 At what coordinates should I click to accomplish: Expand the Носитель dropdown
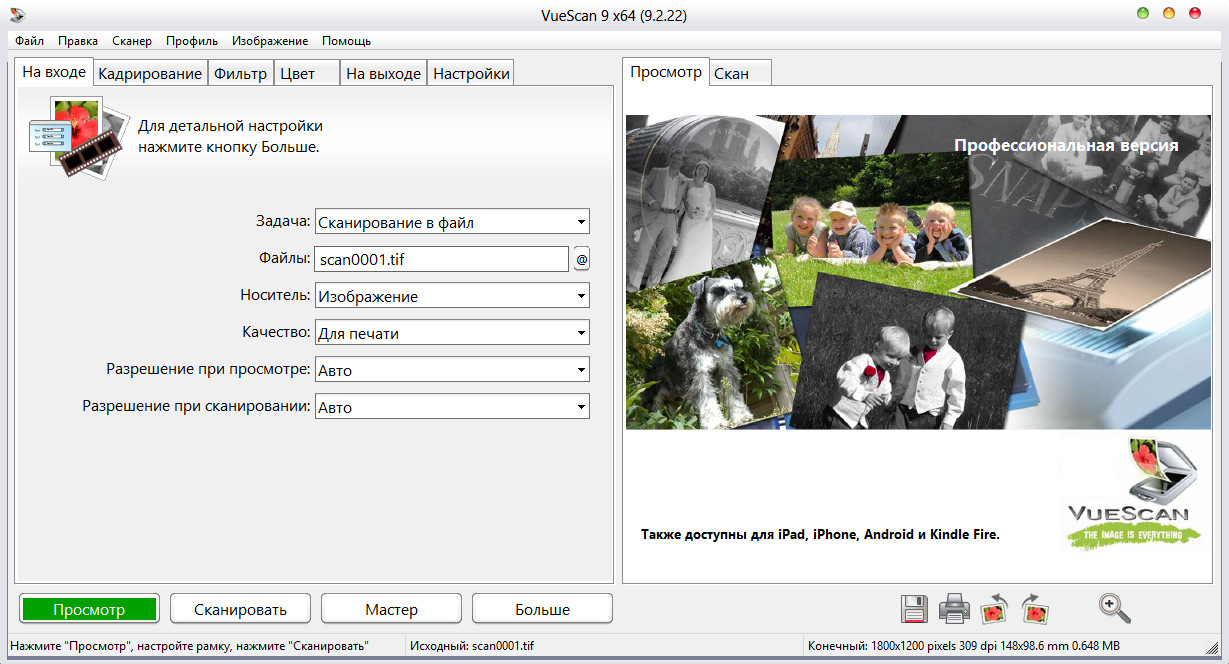pyautogui.click(x=452, y=296)
